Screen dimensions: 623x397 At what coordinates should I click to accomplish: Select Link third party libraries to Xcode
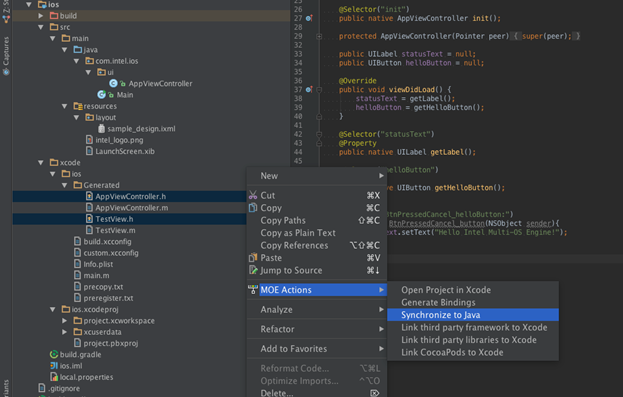pos(473,340)
